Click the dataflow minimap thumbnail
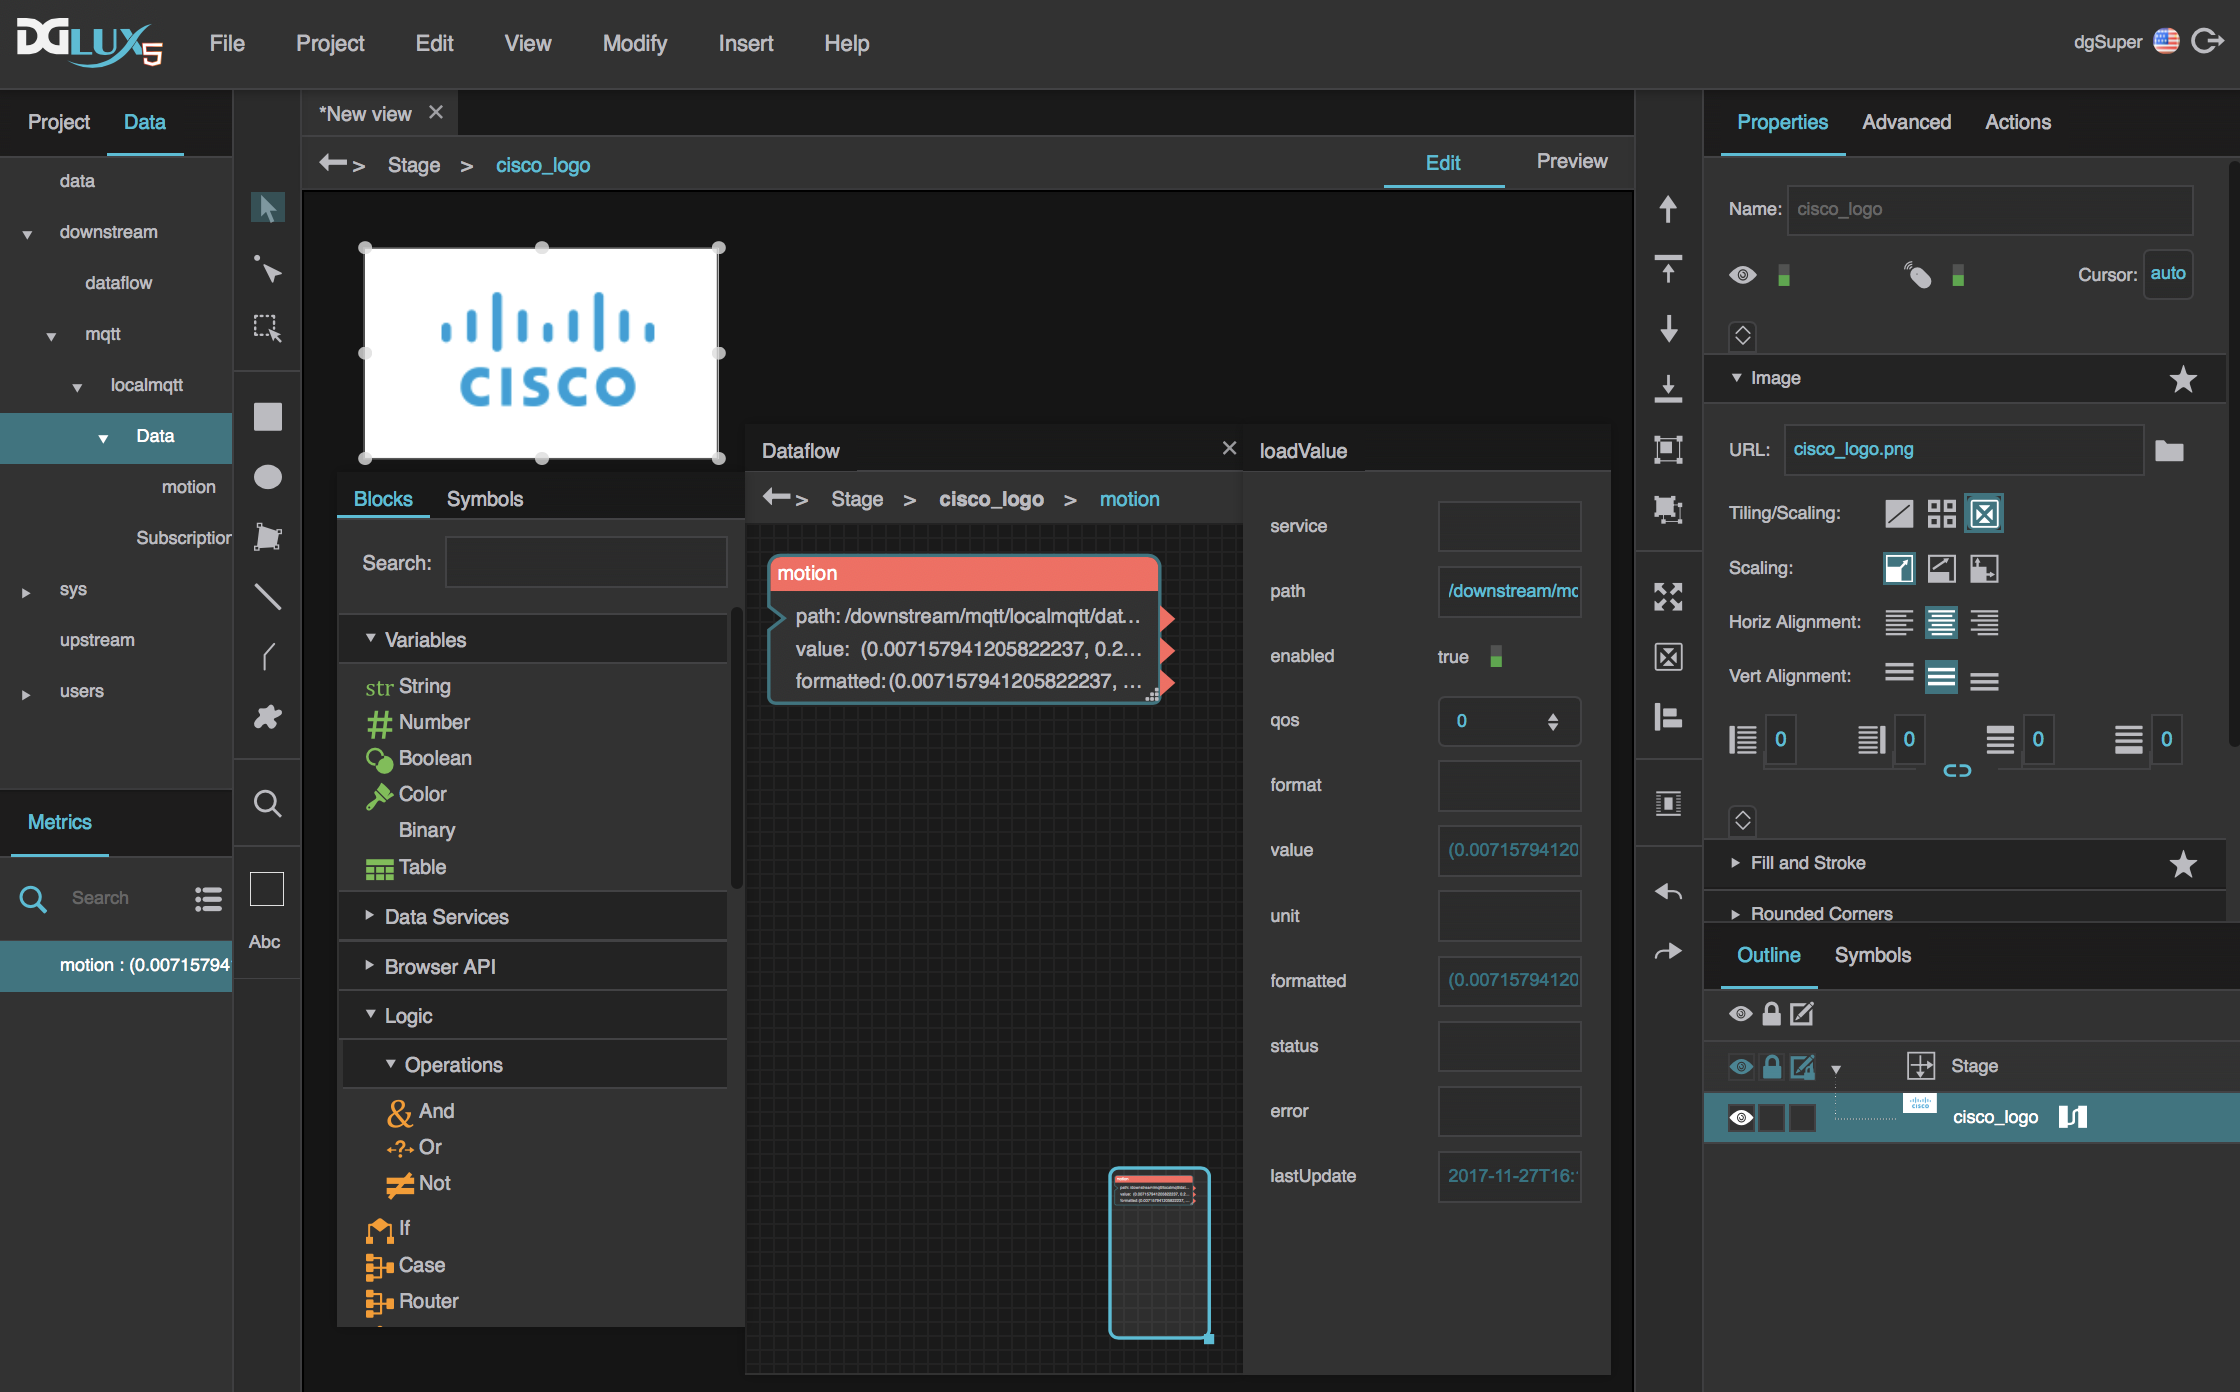Viewport: 2240px width, 1392px height. click(1159, 1253)
